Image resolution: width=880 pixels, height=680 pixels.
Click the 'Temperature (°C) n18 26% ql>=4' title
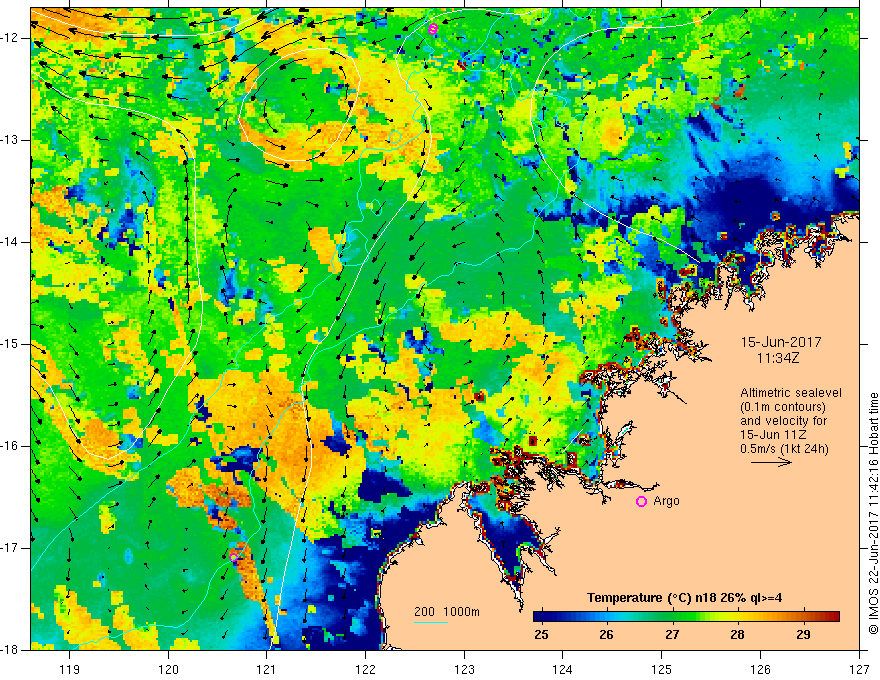point(684,598)
